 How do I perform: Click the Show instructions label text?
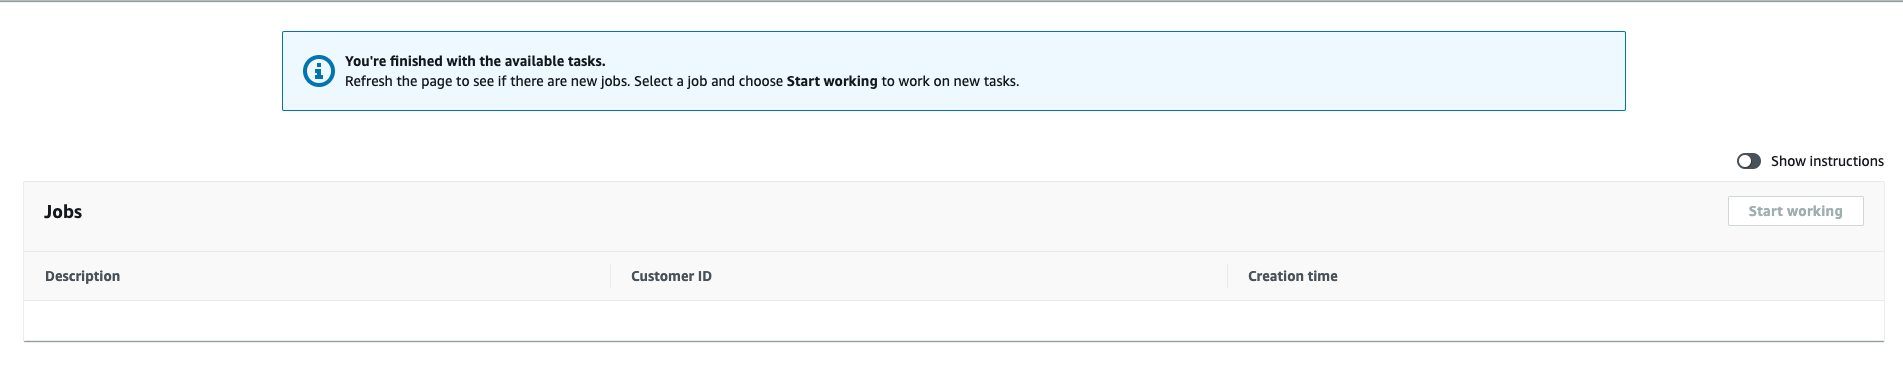tap(1827, 161)
